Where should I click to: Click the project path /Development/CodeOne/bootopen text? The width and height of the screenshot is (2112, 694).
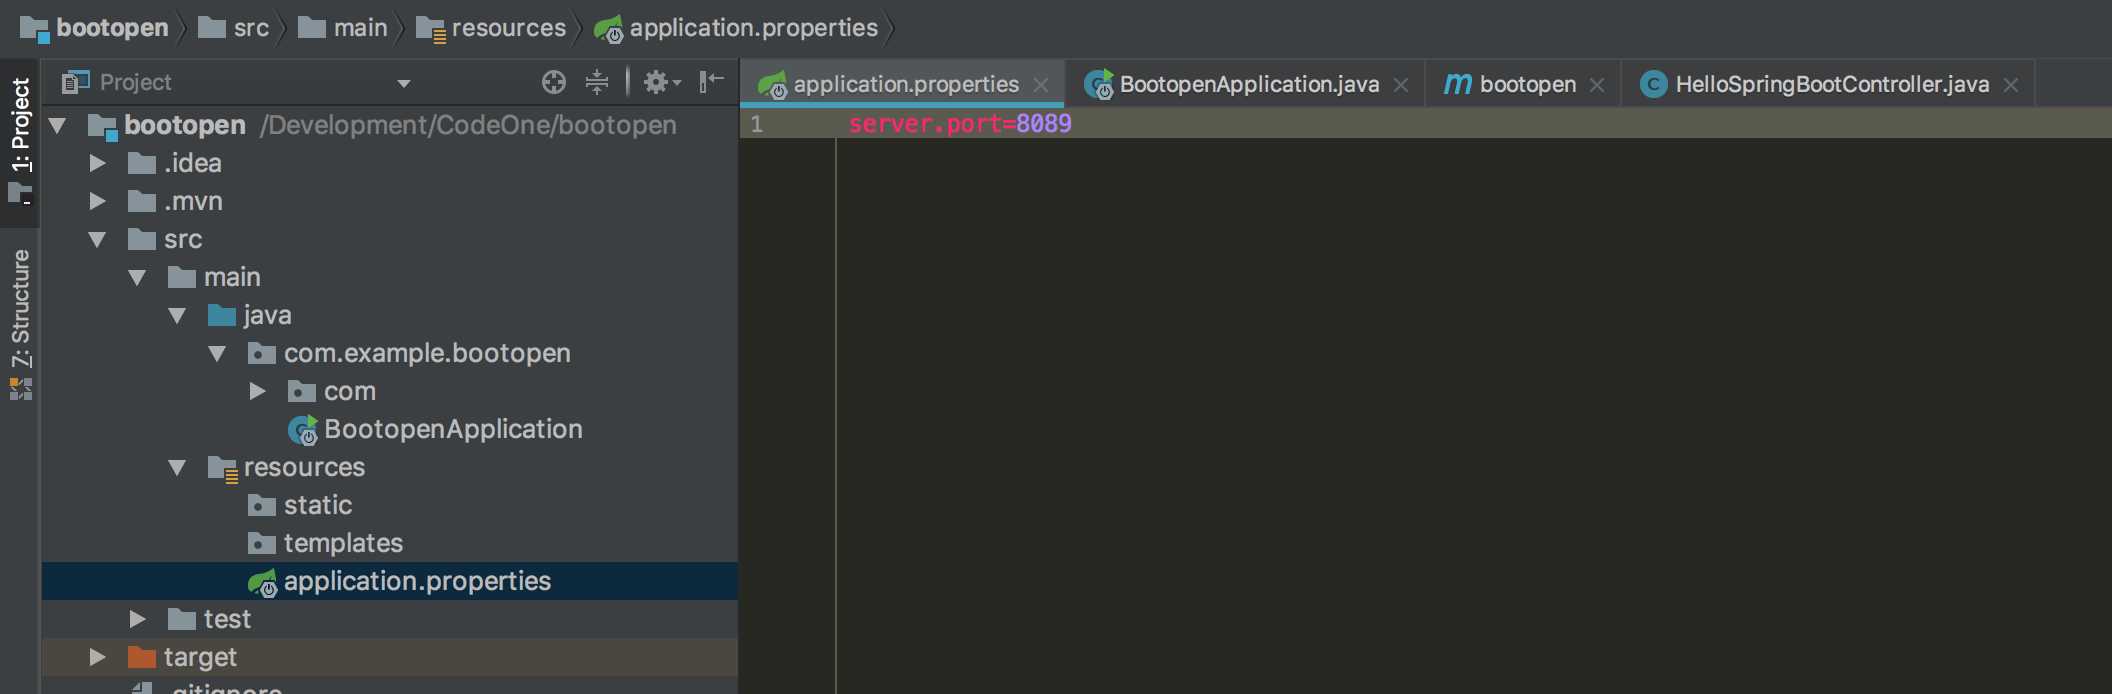click(x=468, y=125)
